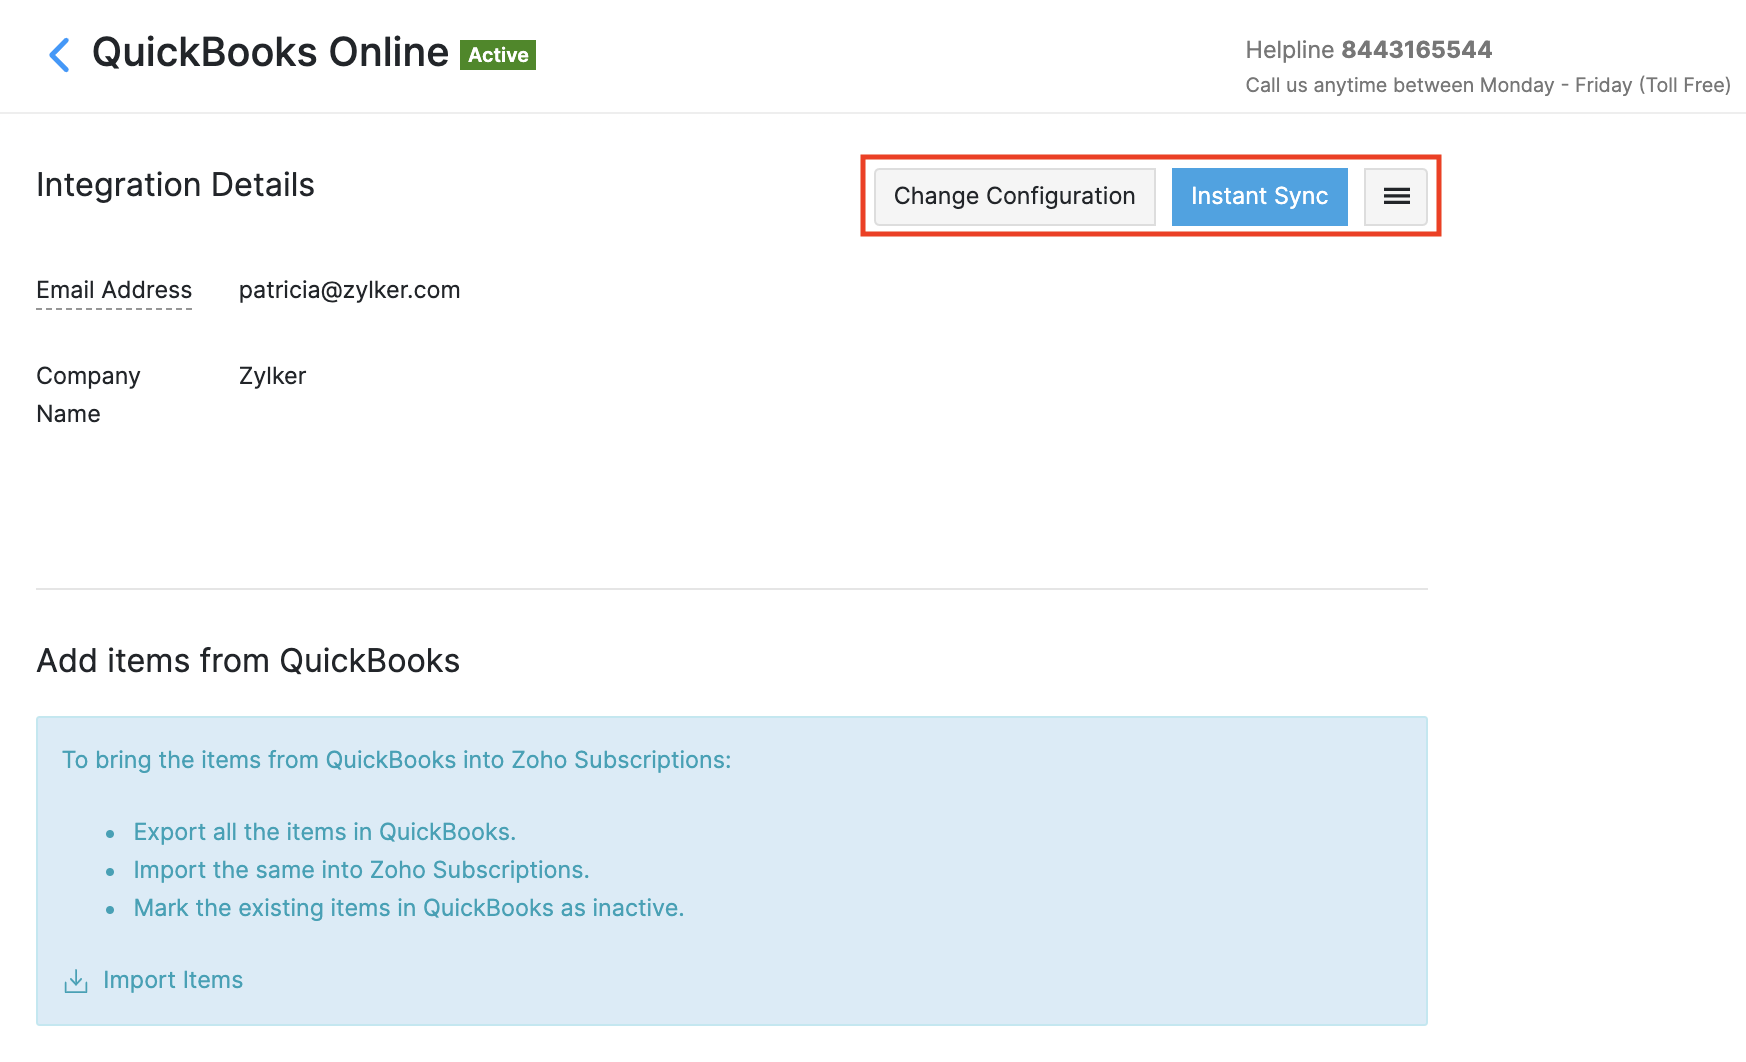Click the Add items from QuickBooks heading
1746x1062 pixels.
(248, 661)
